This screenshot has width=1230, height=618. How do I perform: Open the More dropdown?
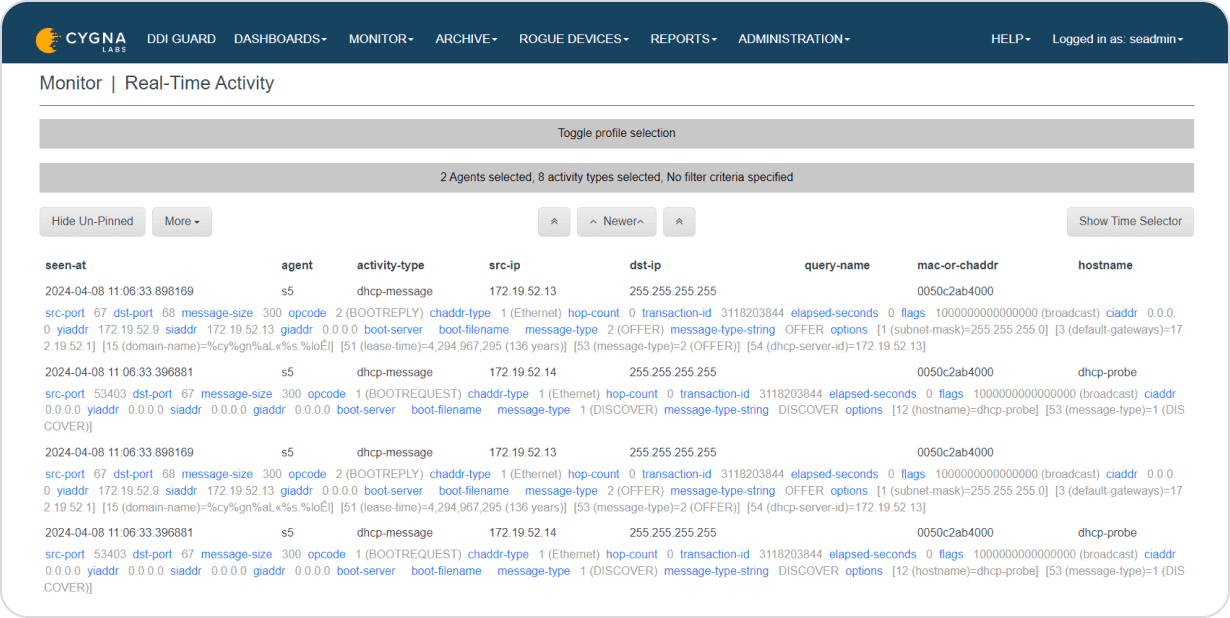(x=181, y=221)
